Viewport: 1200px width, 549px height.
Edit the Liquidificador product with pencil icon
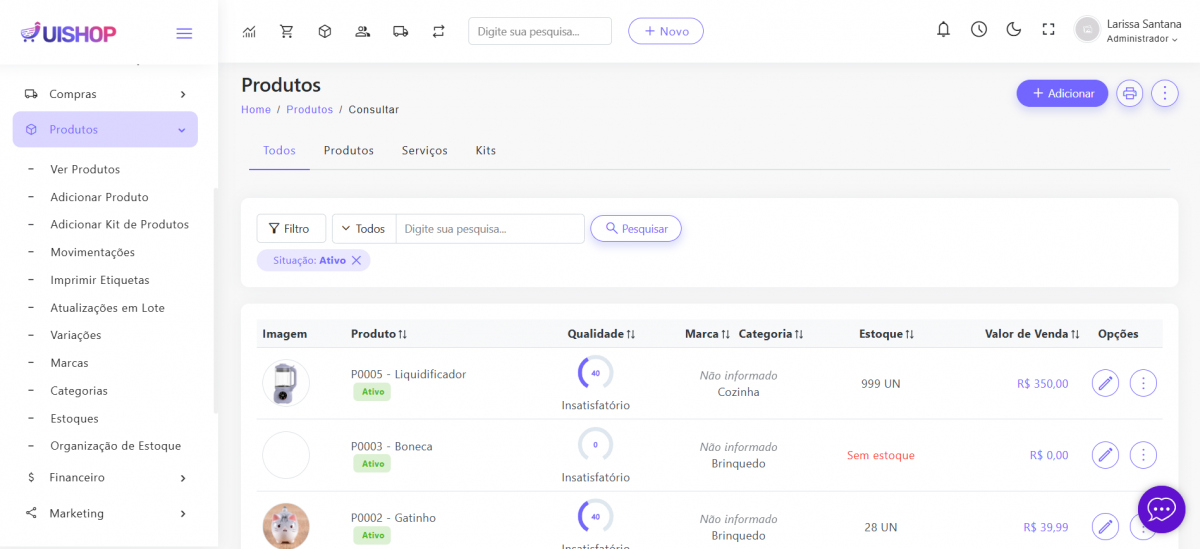click(1105, 383)
